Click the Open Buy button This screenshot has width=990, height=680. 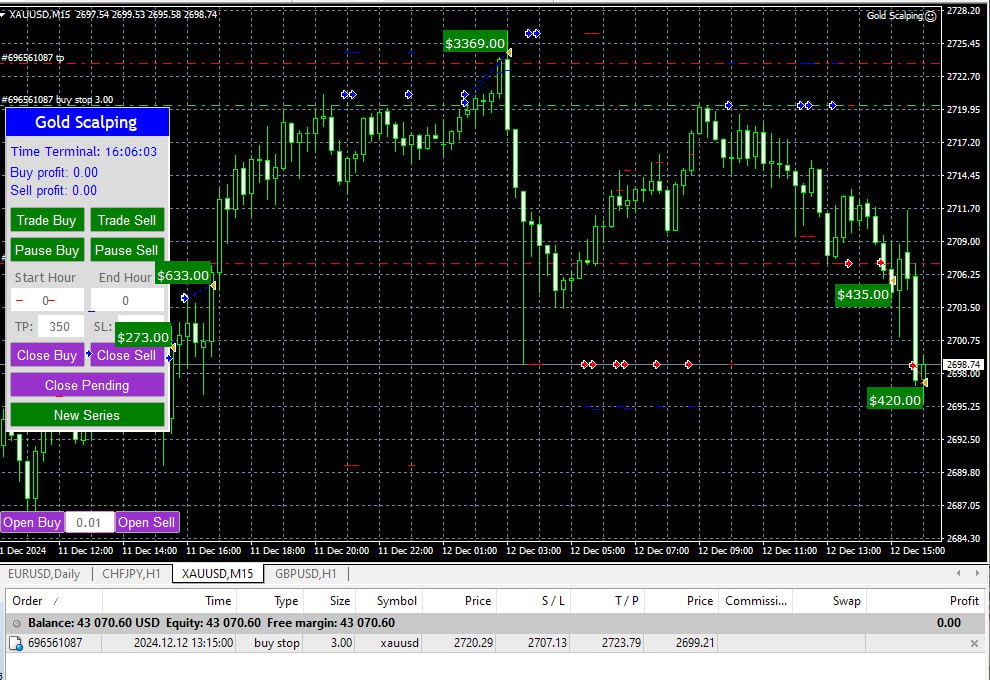coord(32,522)
